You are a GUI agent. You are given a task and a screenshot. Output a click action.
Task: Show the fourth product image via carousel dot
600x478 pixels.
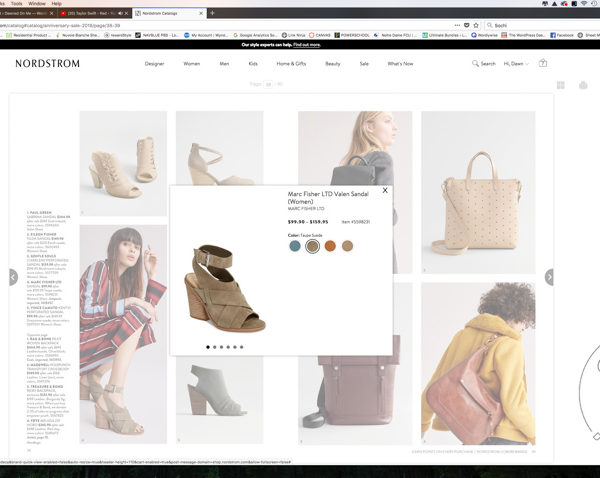[x=228, y=347]
